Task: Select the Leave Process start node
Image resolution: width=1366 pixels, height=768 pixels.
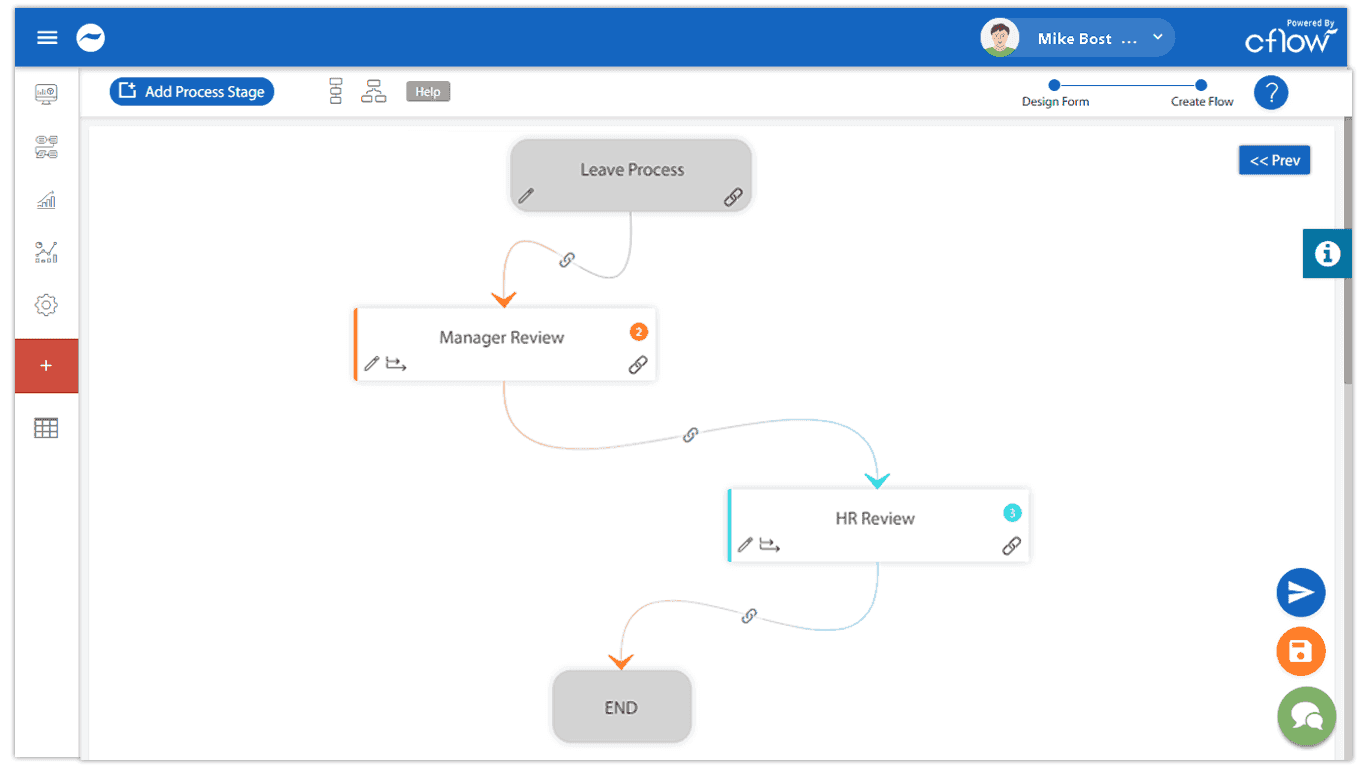Action: (x=631, y=175)
